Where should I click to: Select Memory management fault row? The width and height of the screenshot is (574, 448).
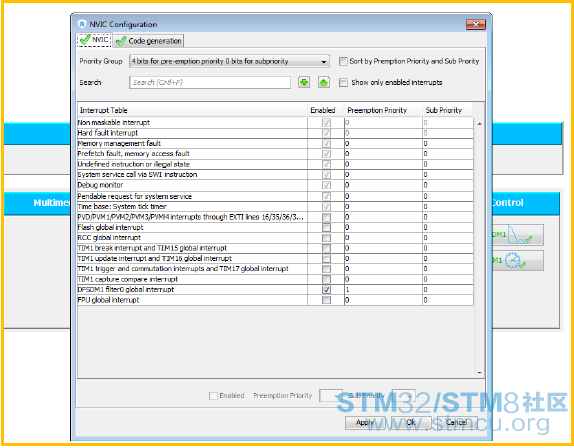275,143
